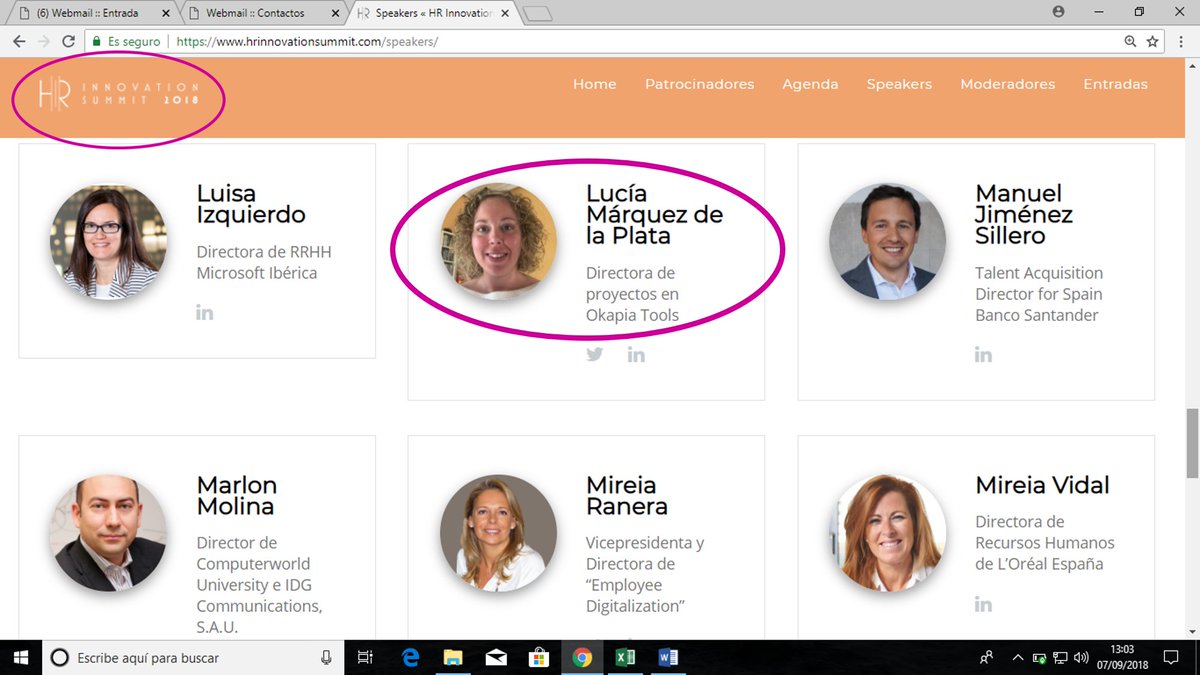The width and height of the screenshot is (1200, 675).
Task: Click Manuel Jiménez Sillero's profile photo
Action: click(887, 242)
